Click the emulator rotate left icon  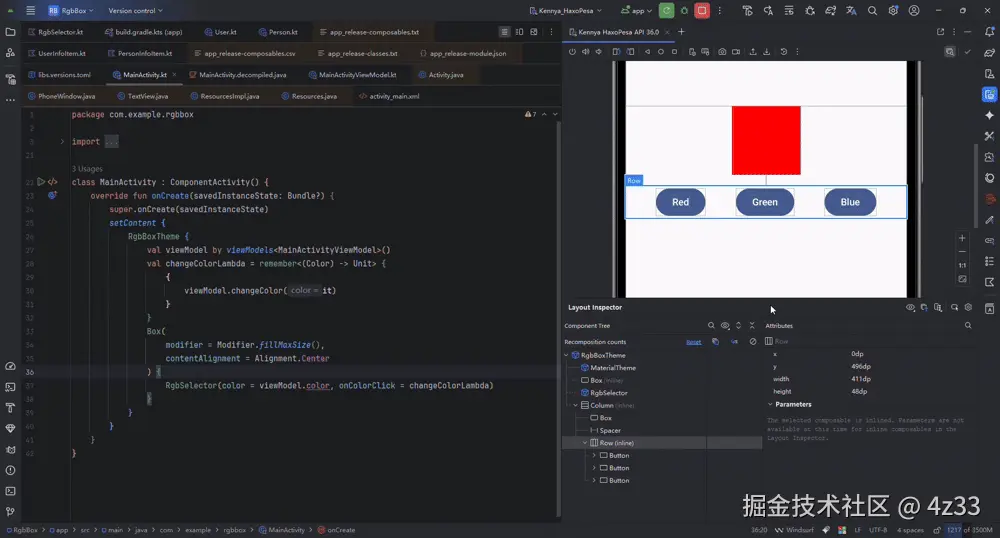tap(616, 52)
